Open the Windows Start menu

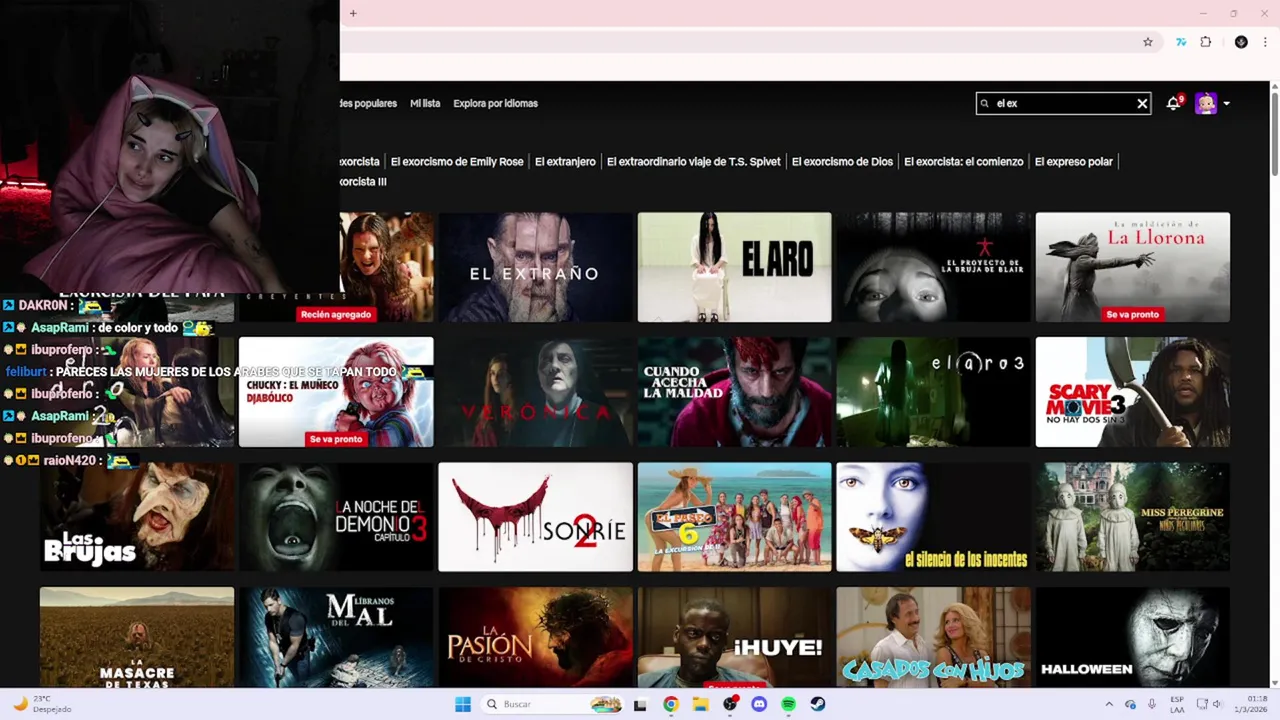pos(463,704)
